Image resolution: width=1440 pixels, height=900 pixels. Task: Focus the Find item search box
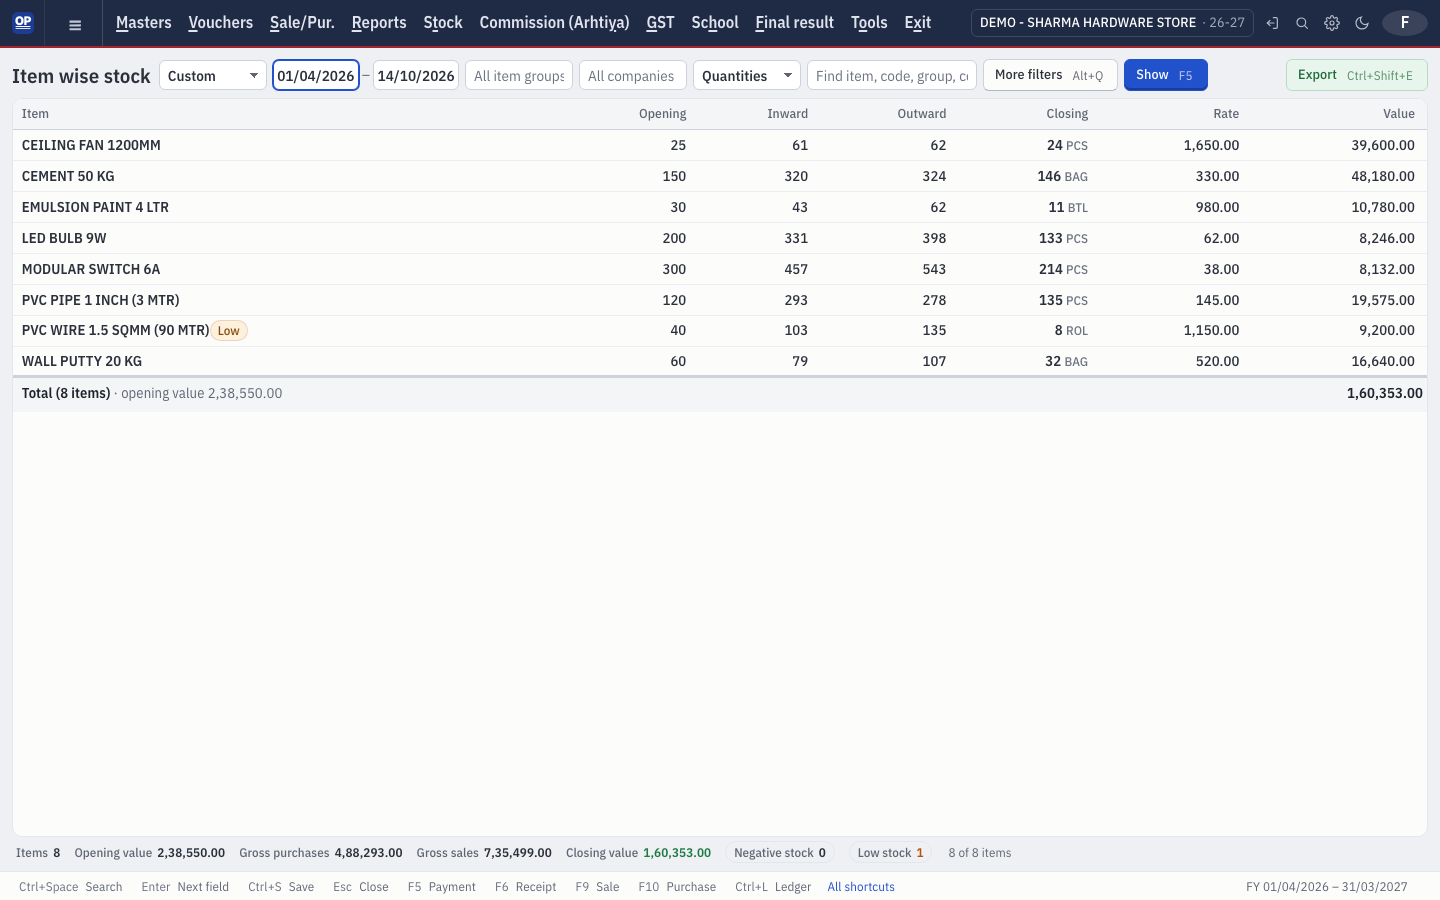pyautogui.click(x=892, y=76)
